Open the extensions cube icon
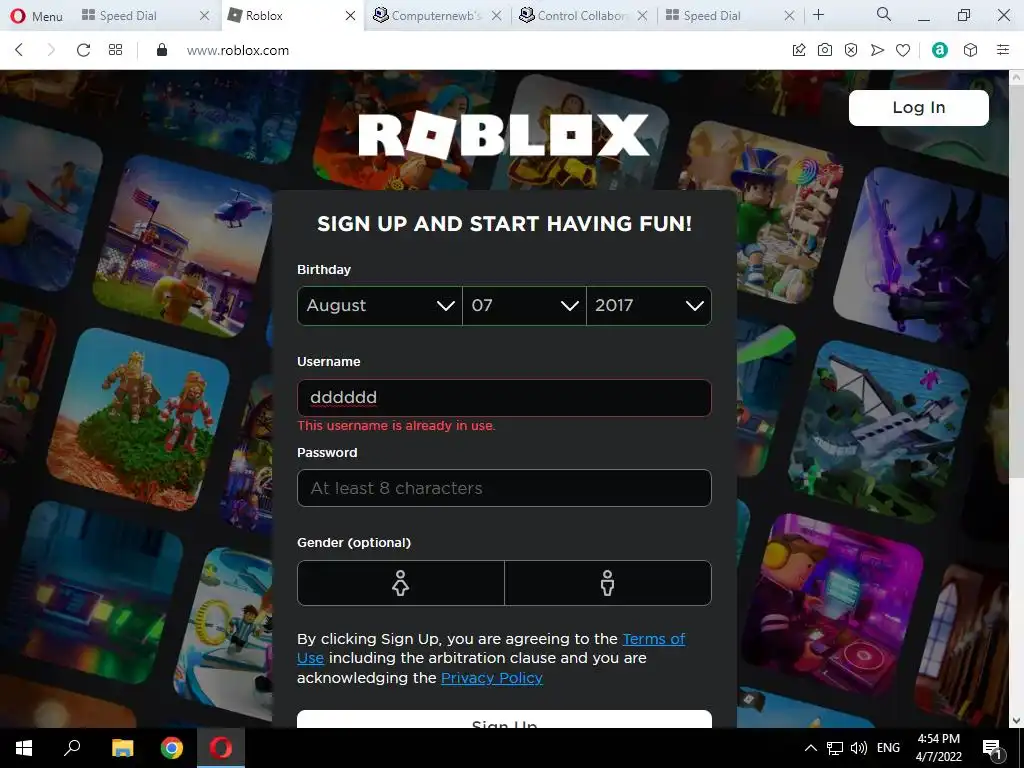1024x768 pixels. [x=970, y=50]
